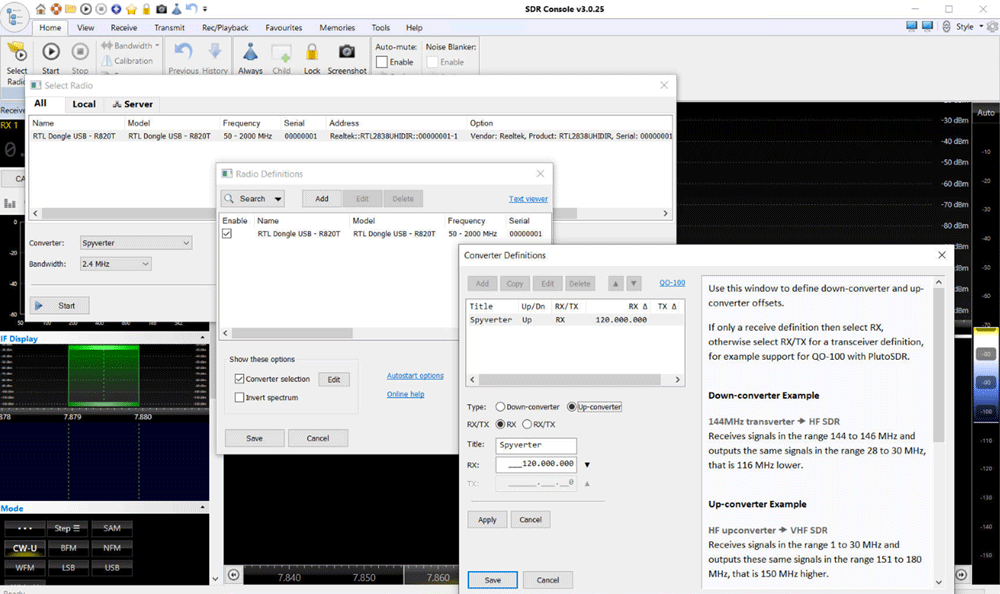Click the small stop icon in quick access toolbar

click(x=101, y=9)
